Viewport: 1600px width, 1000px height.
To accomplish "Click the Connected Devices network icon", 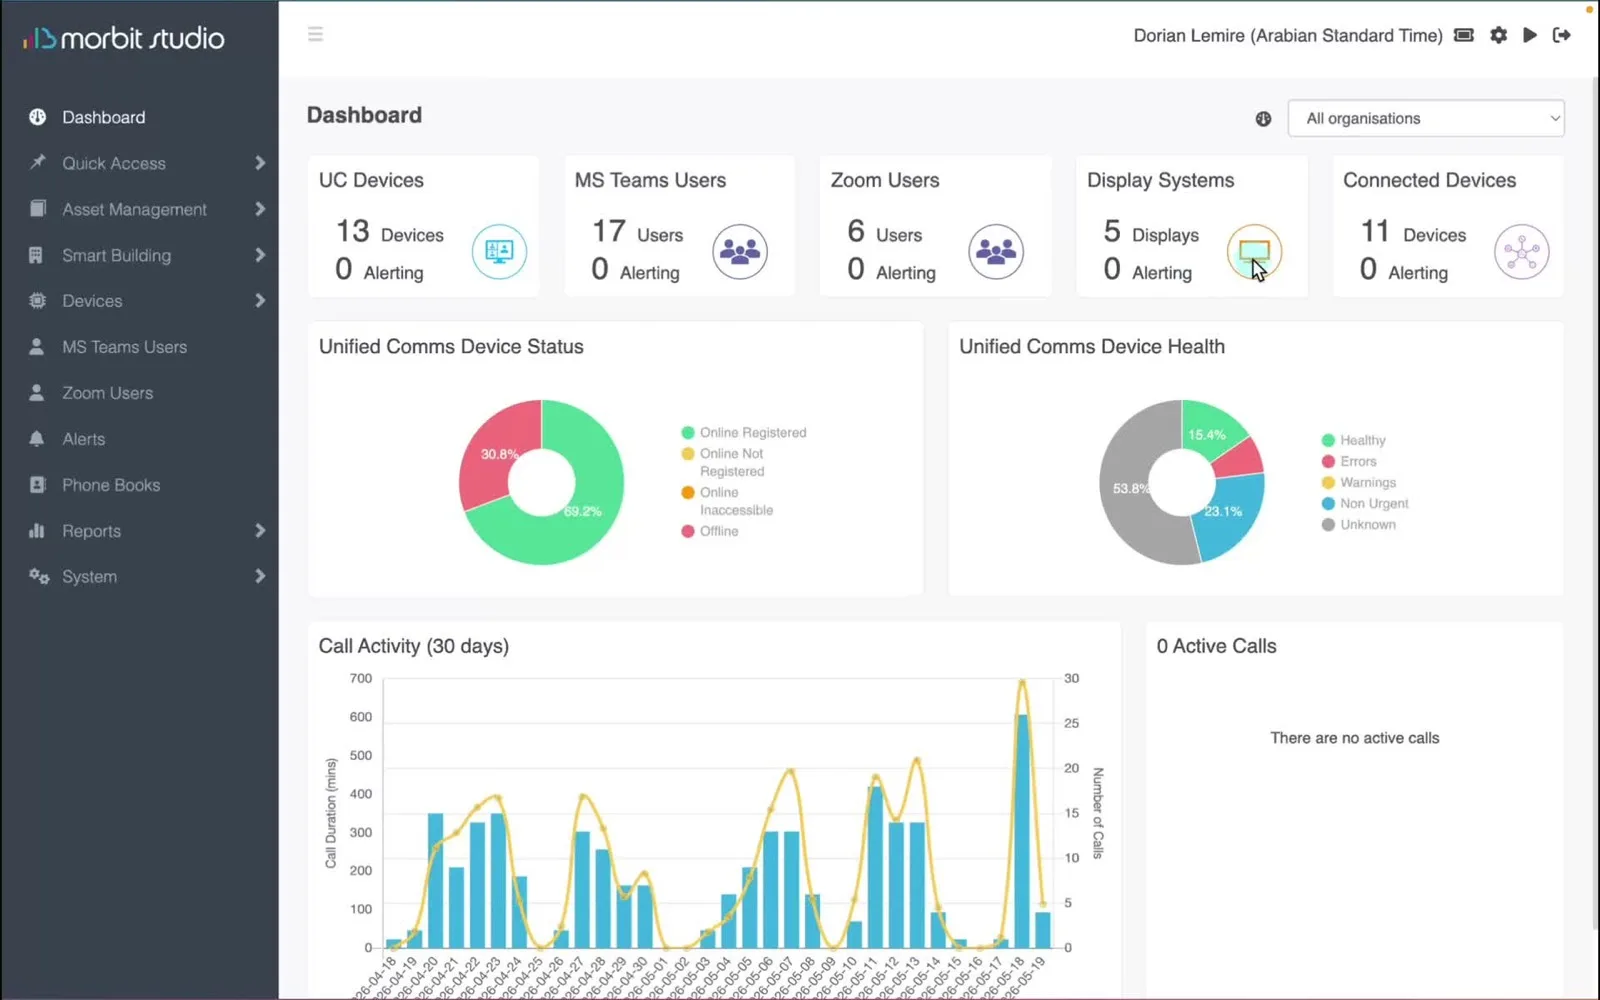I will [1521, 251].
